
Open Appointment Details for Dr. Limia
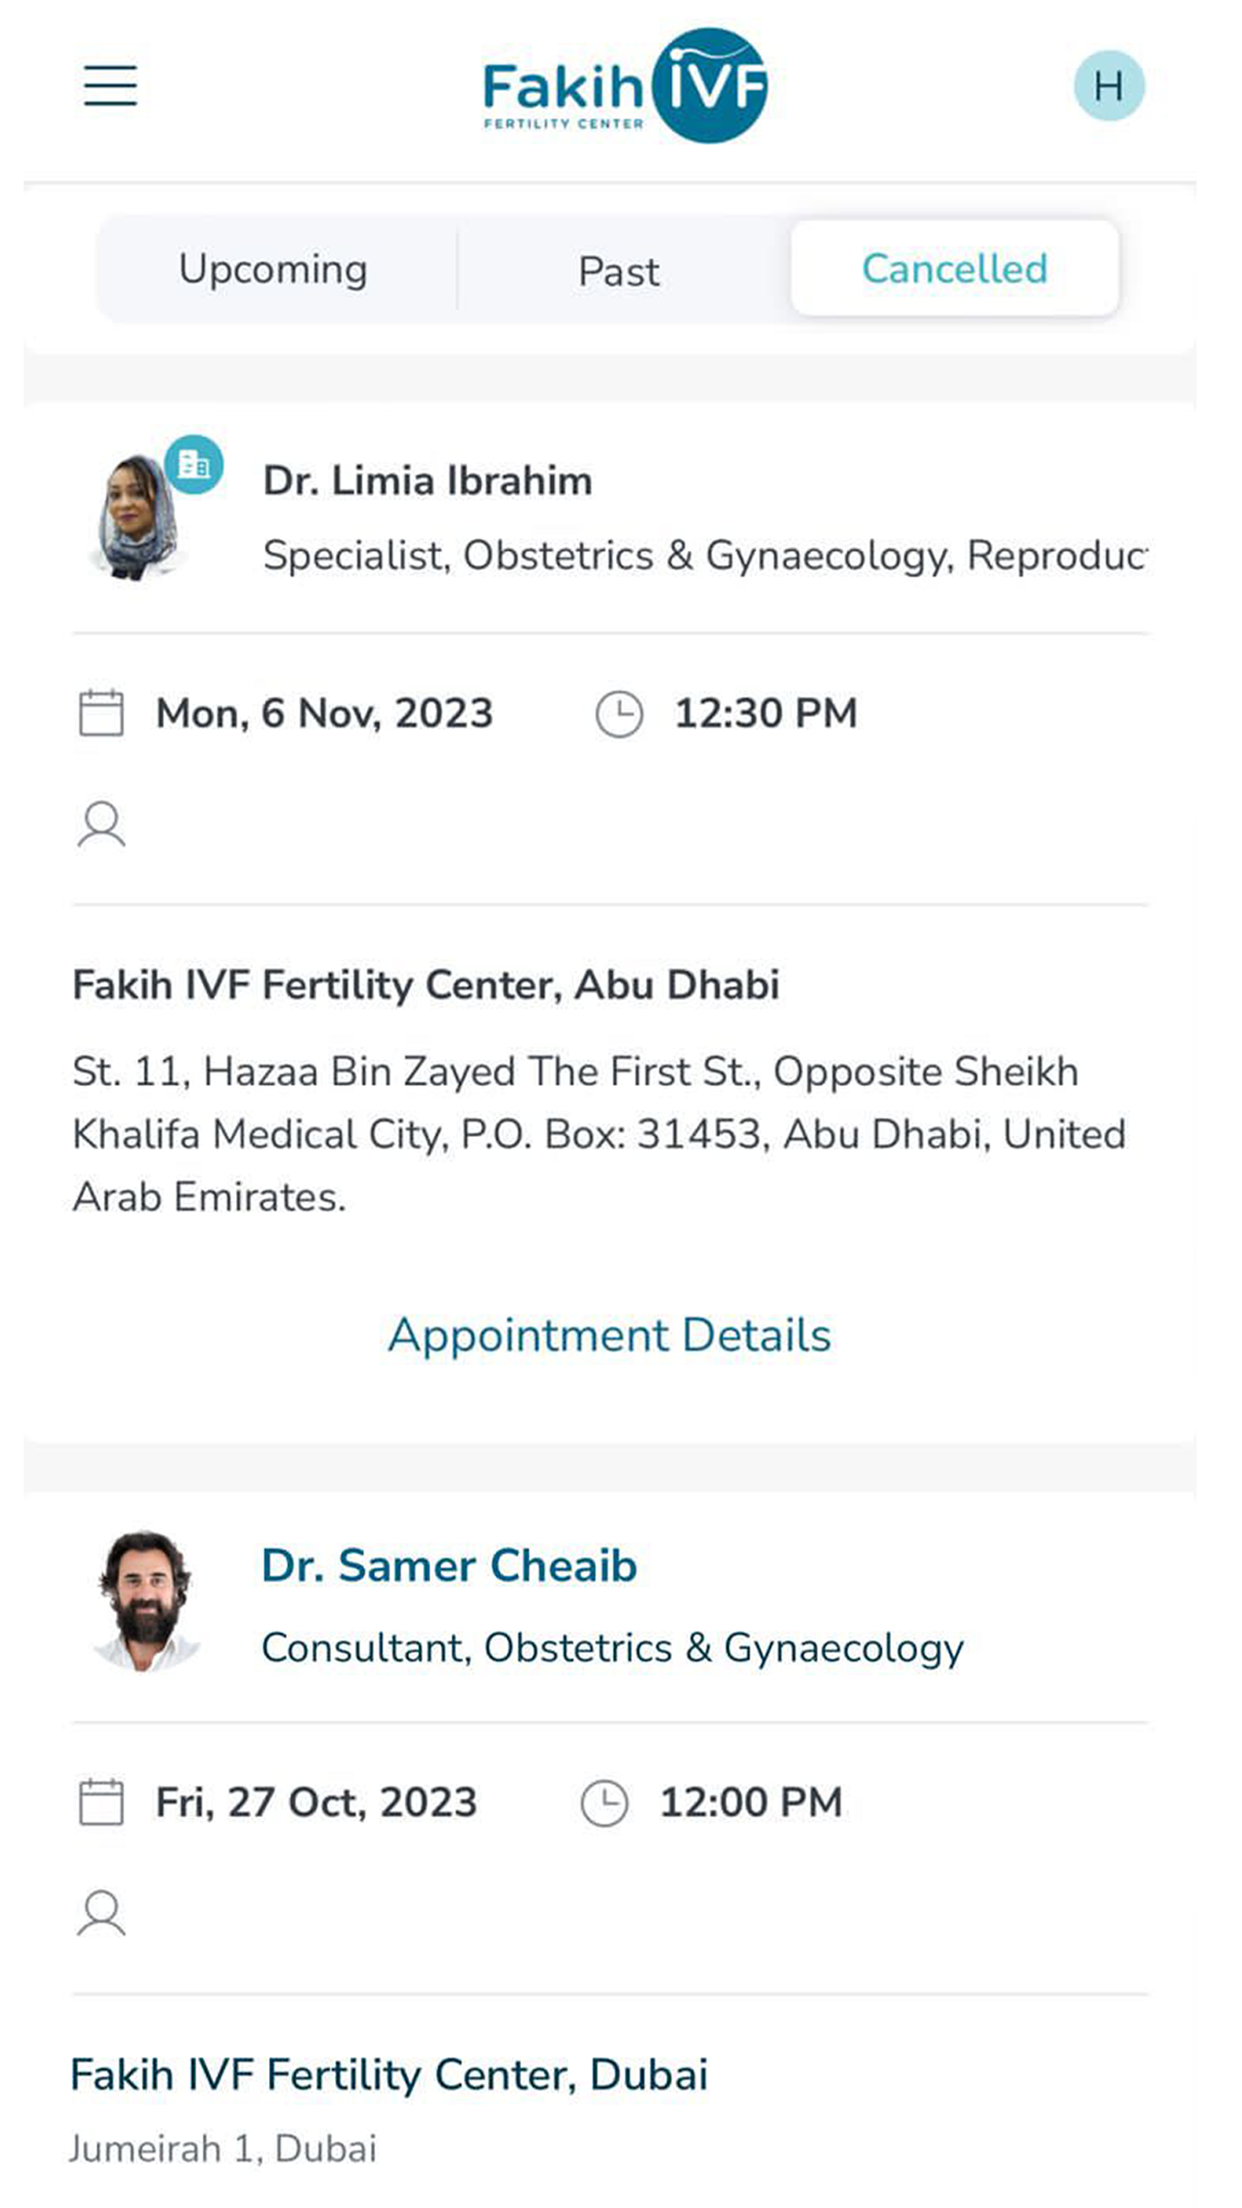[610, 1336]
